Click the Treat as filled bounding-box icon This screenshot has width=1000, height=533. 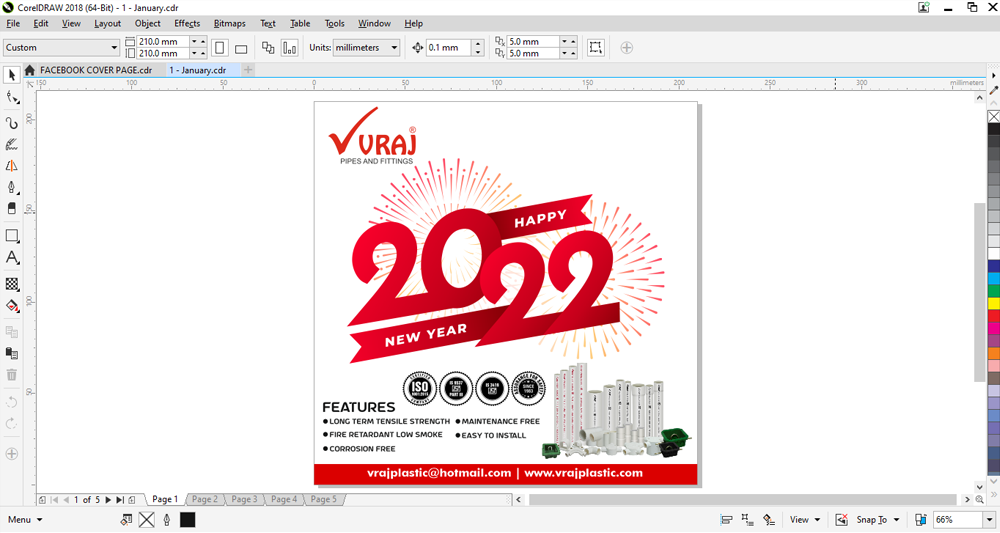click(596, 48)
